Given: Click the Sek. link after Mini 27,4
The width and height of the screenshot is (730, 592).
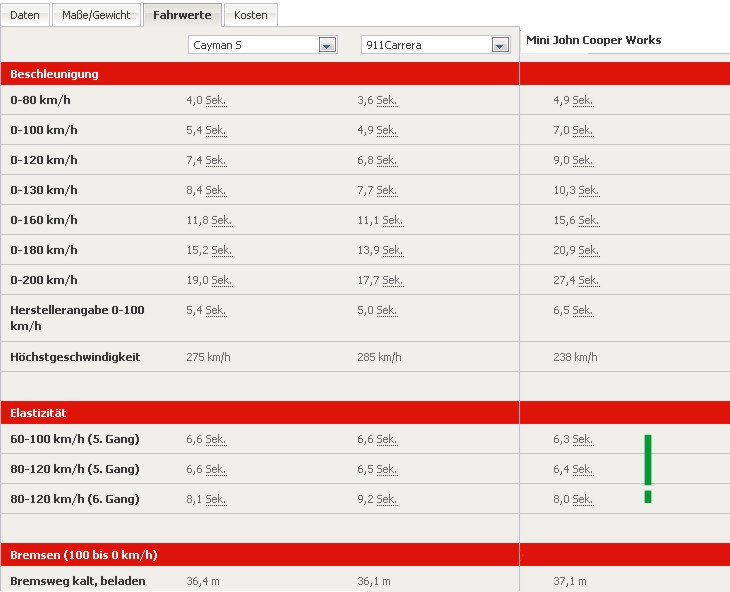Looking at the screenshot, I should [x=588, y=280].
